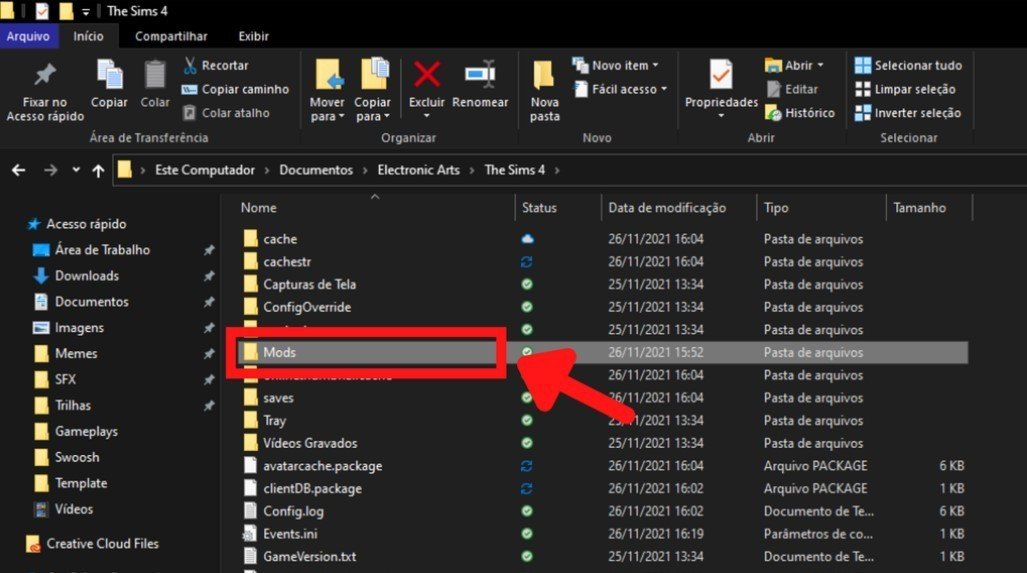Click Este Computador in the address bar
Viewport: 1027px width, 573px height.
pyautogui.click(x=204, y=170)
